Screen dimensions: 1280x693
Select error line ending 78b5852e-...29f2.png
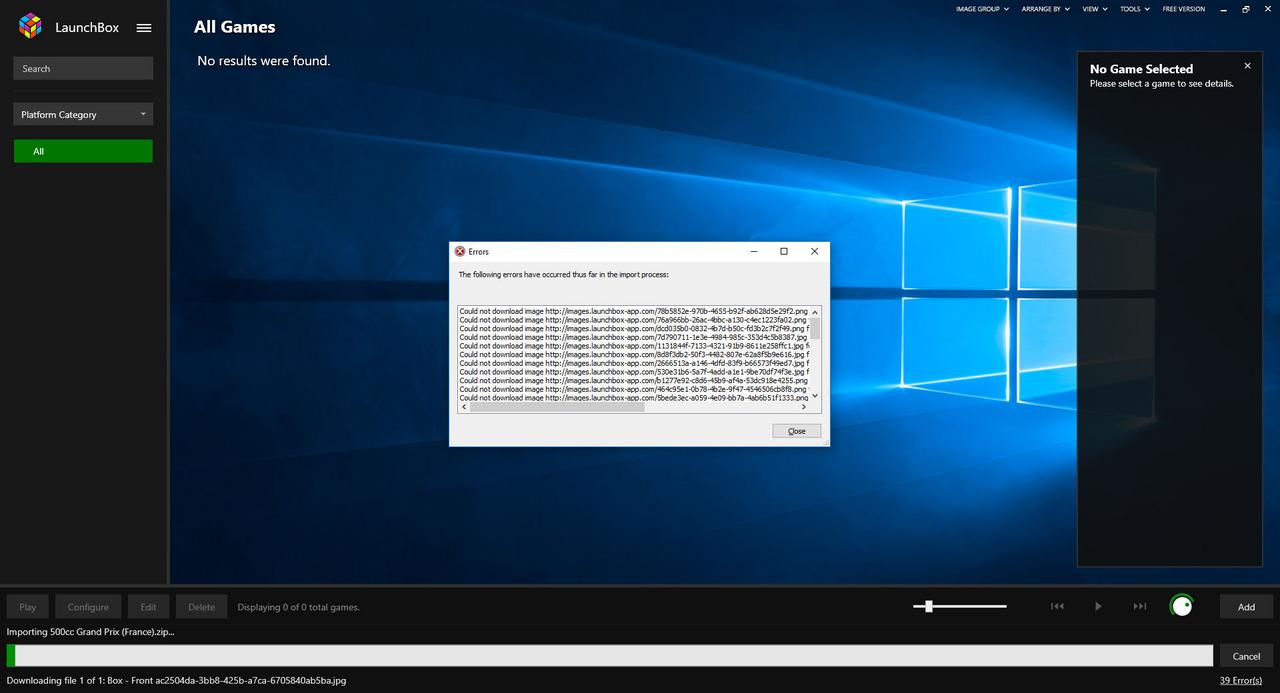click(634, 311)
